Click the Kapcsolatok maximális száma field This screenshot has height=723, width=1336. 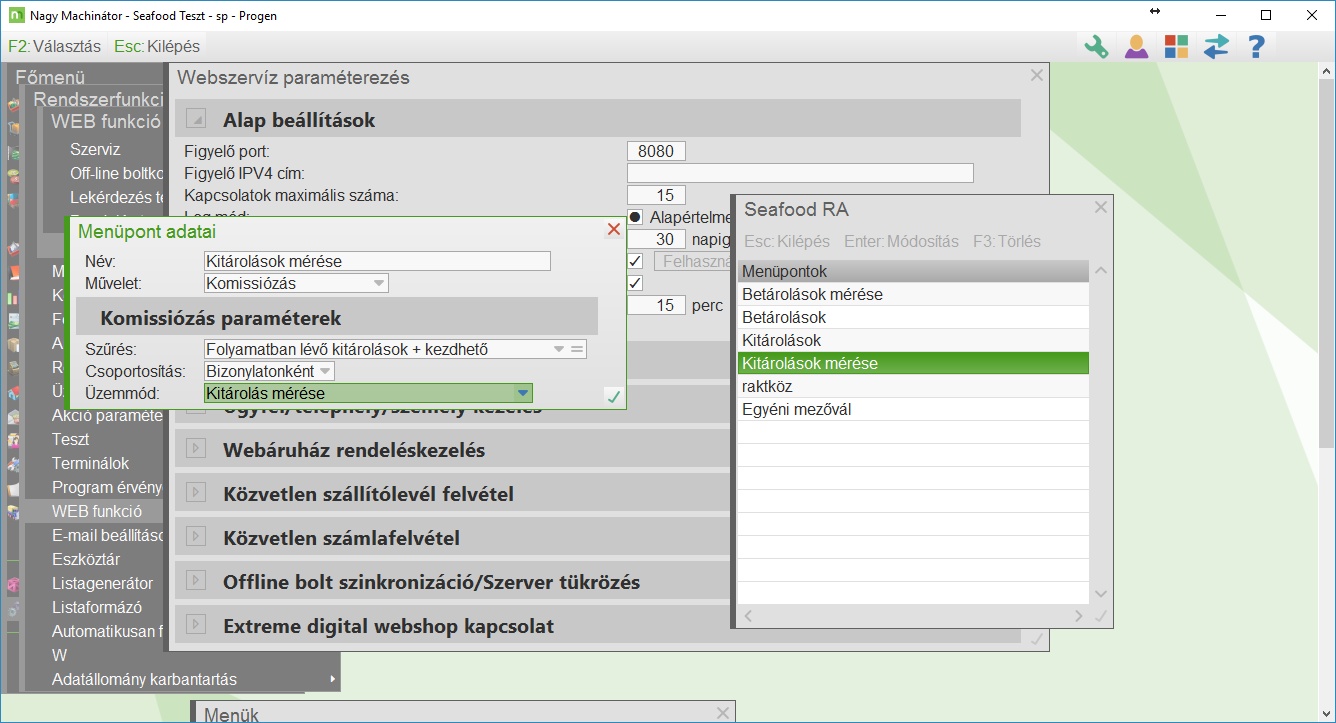point(656,195)
